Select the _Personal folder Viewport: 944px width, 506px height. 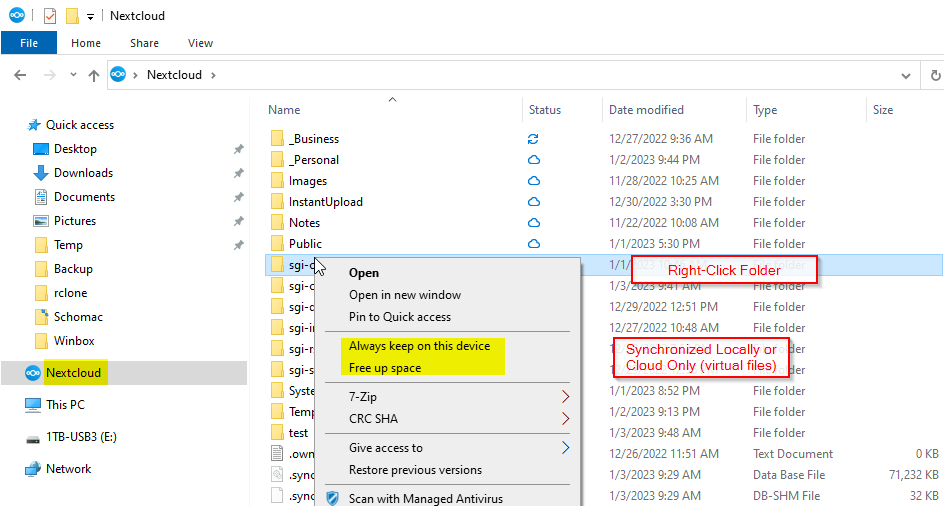point(314,160)
